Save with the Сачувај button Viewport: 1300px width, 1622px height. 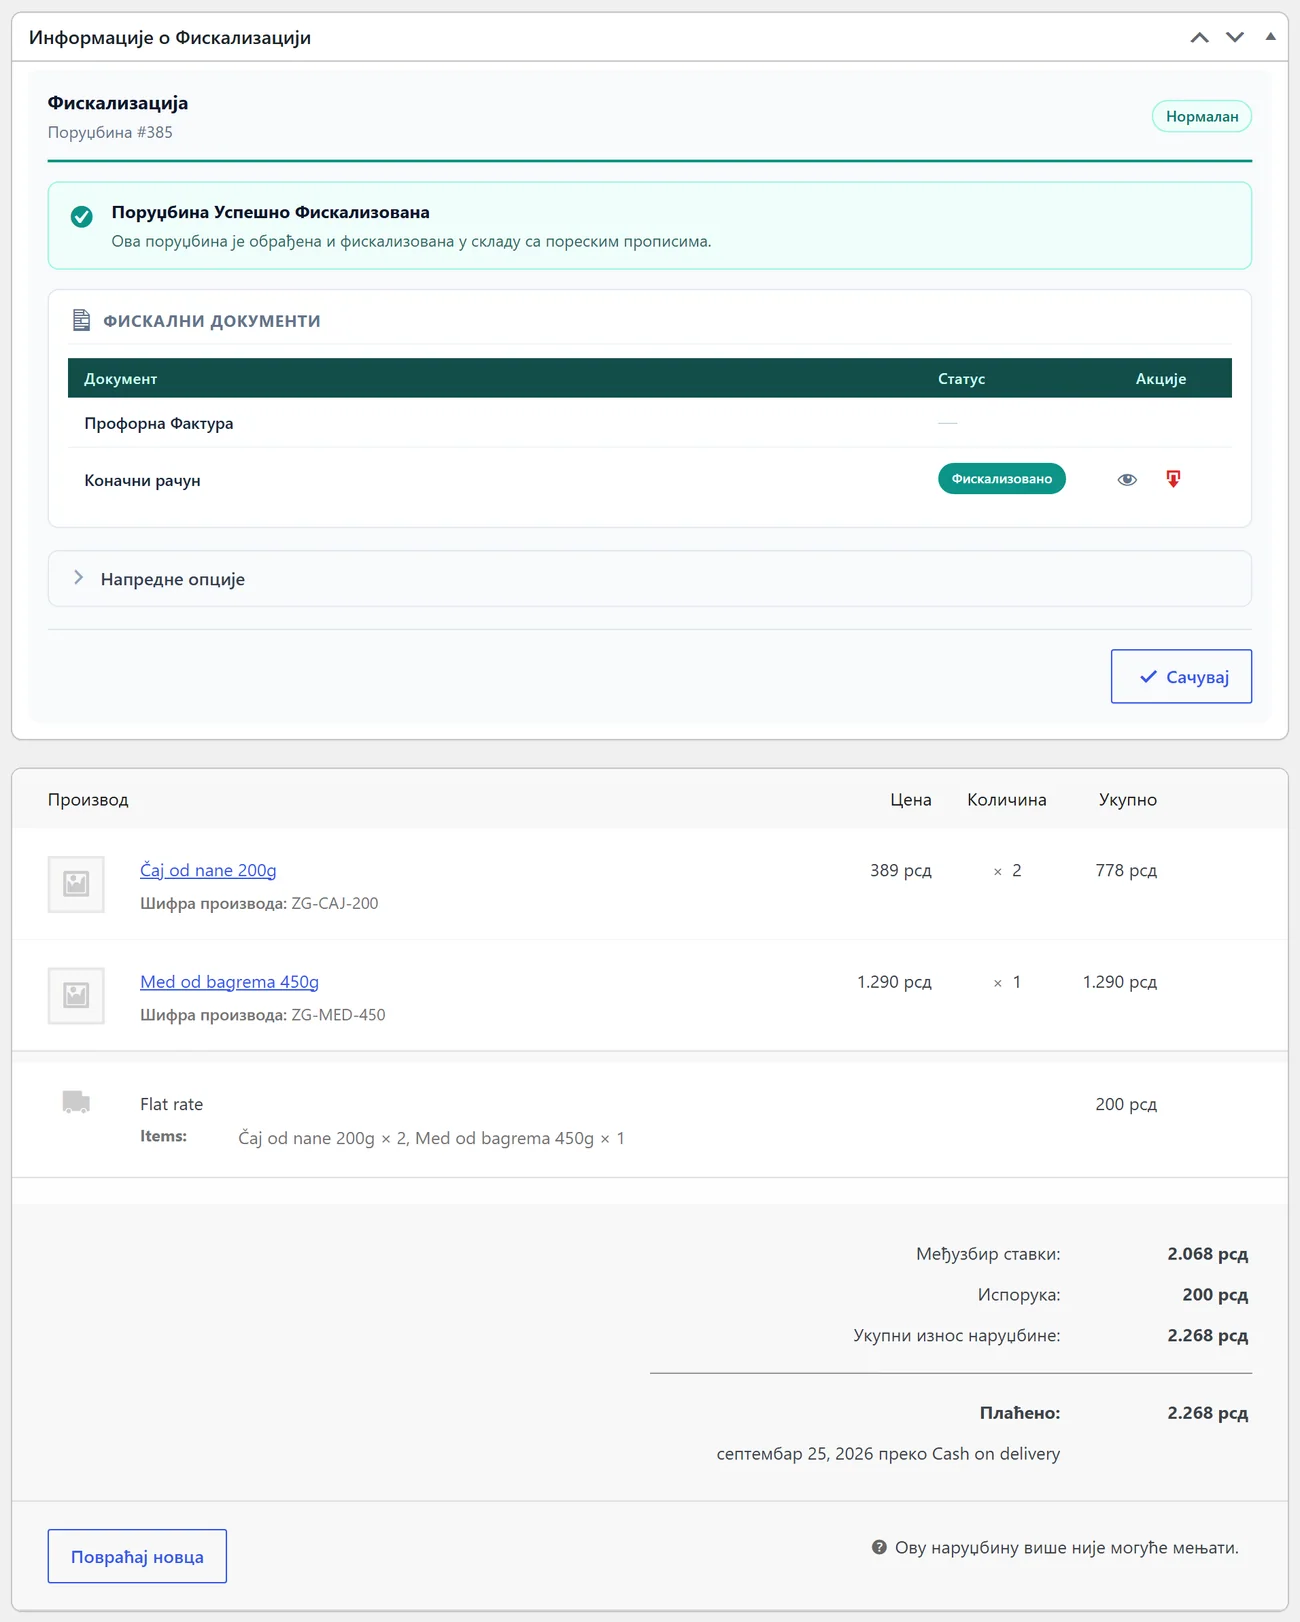pos(1181,677)
